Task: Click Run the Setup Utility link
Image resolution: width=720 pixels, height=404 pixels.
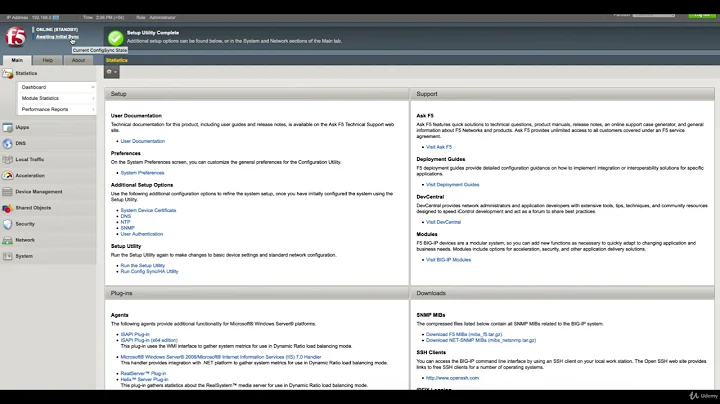Action: (143, 266)
